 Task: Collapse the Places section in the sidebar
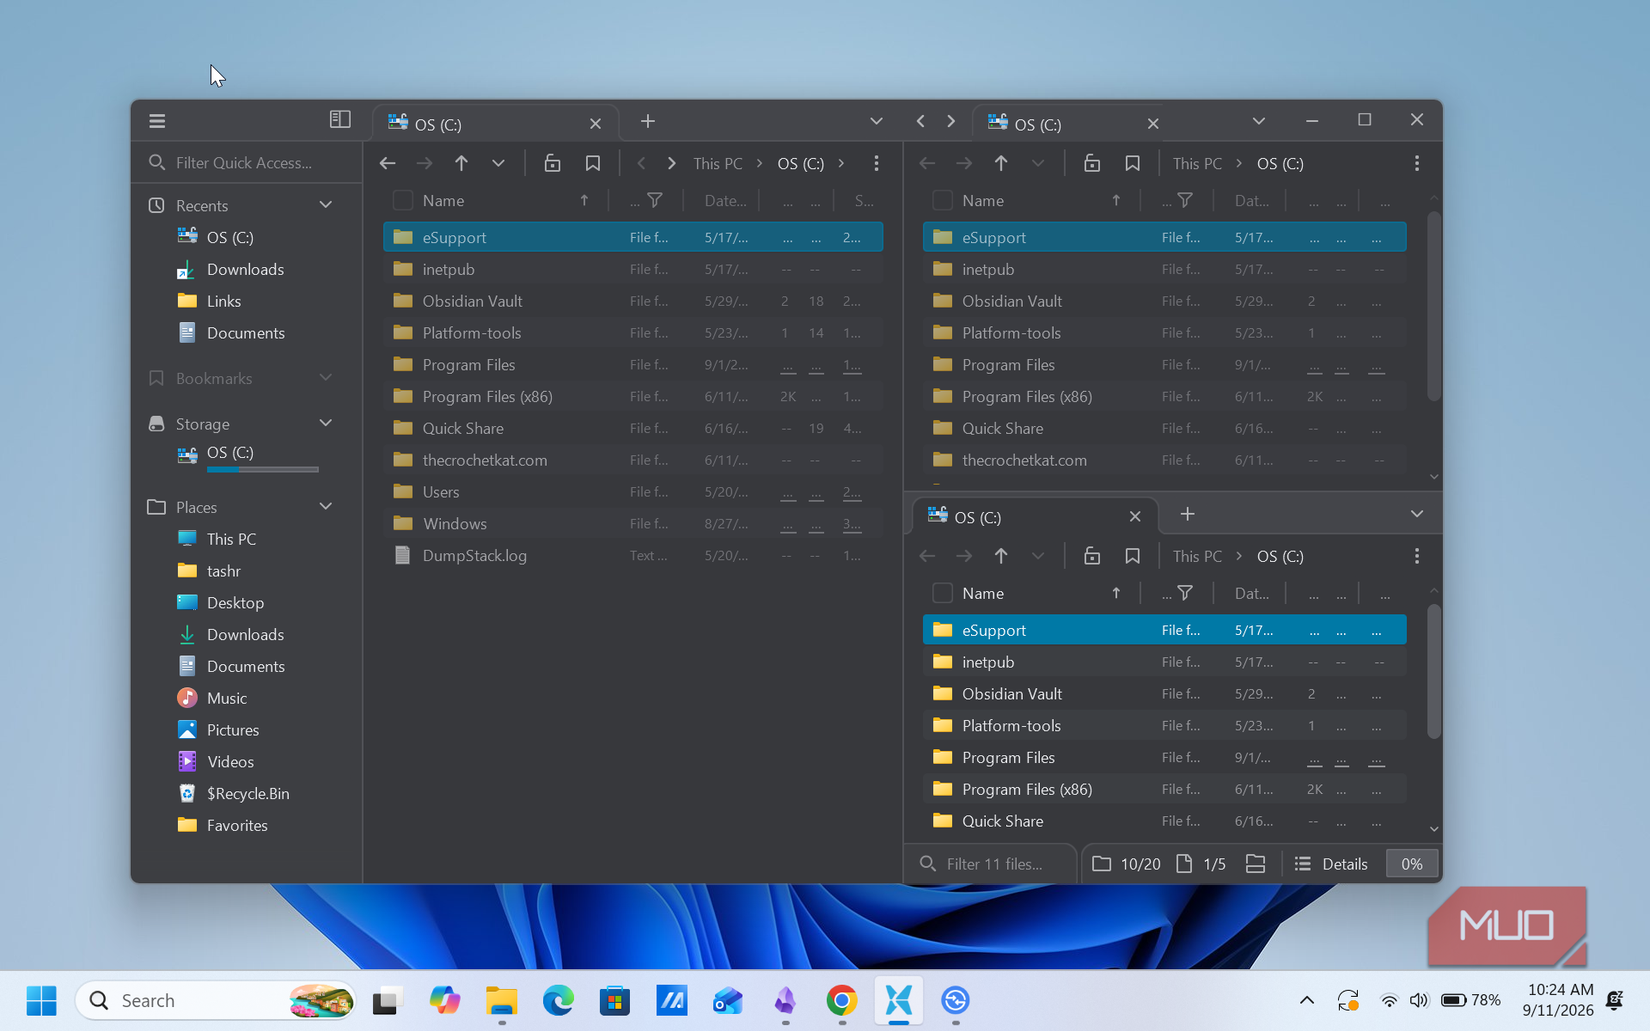tap(326, 507)
